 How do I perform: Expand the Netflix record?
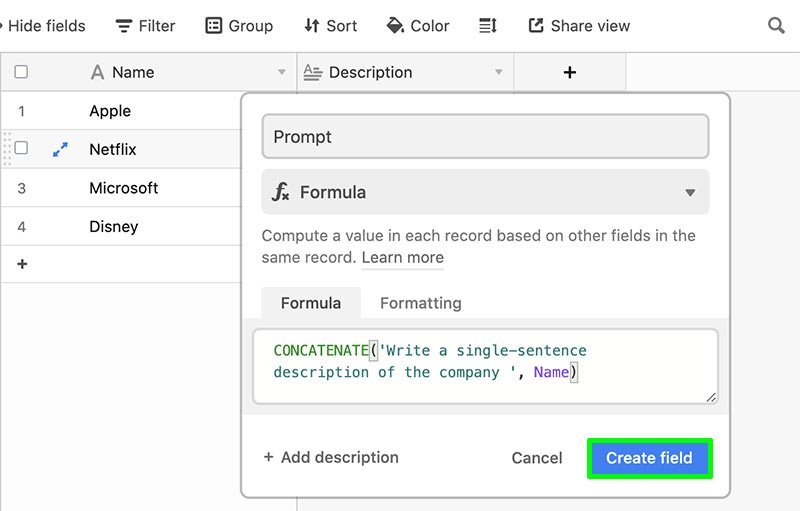tap(60, 149)
